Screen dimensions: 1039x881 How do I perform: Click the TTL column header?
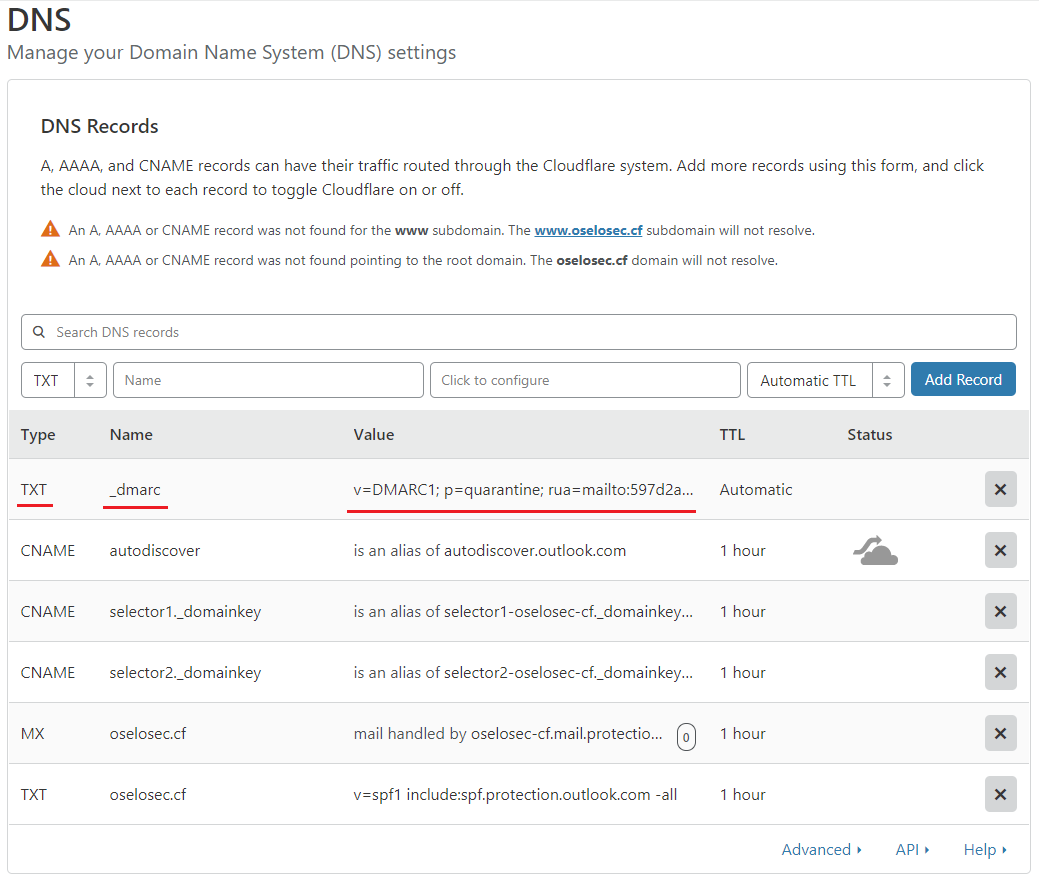click(732, 435)
